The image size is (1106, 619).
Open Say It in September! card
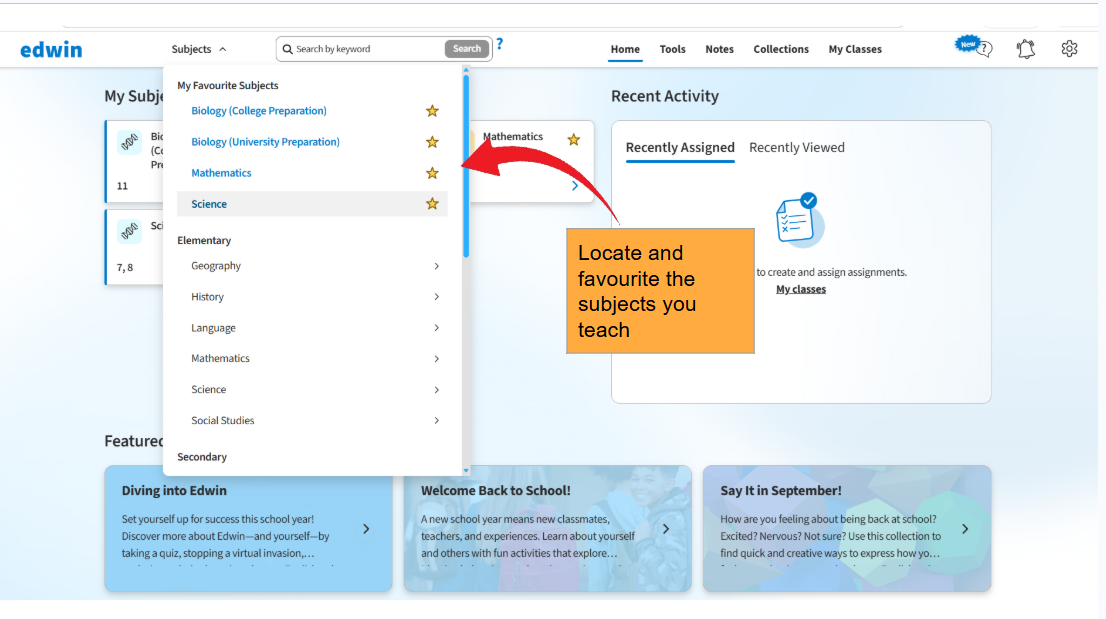[x=846, y=528]
